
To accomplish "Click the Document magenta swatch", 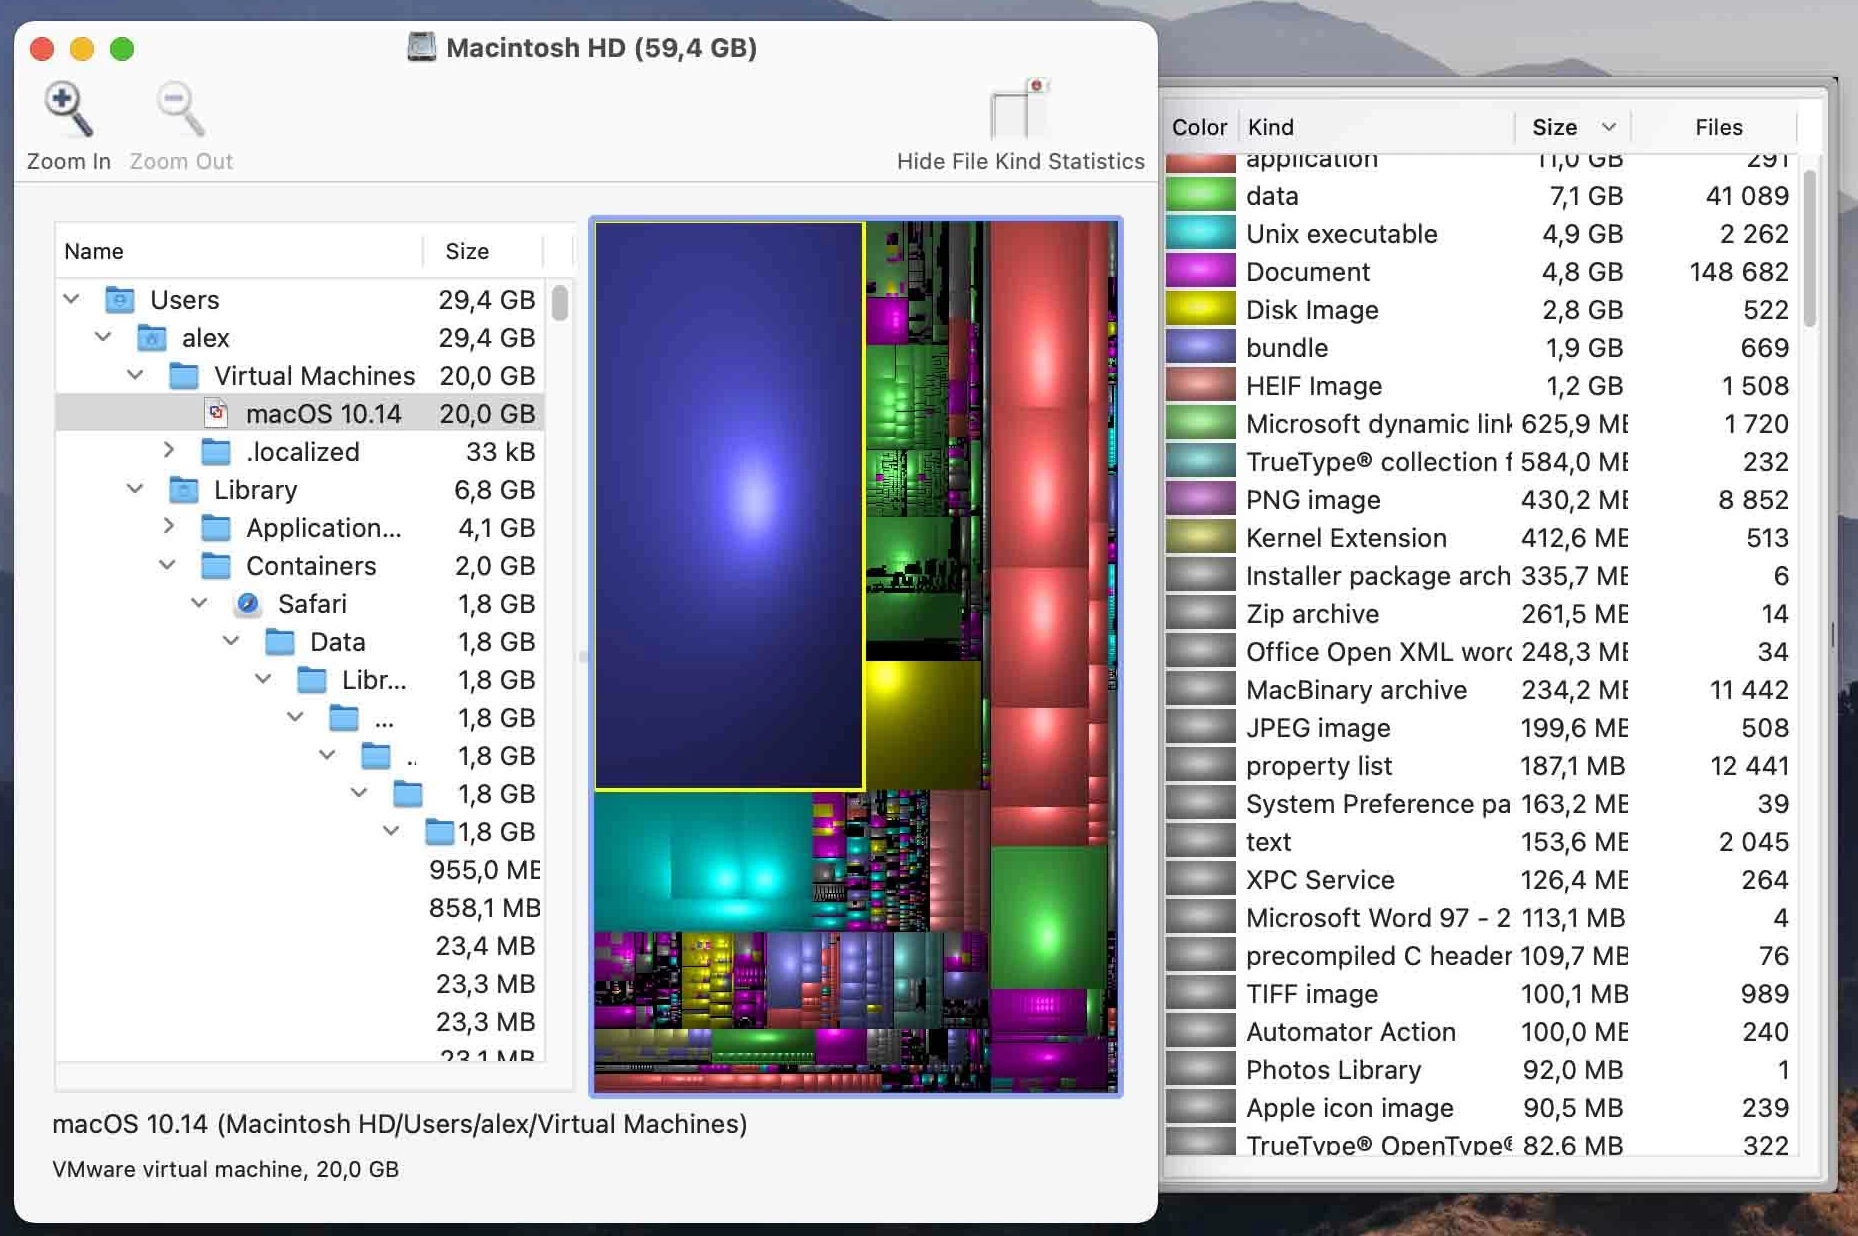I will coord(1201,272).
